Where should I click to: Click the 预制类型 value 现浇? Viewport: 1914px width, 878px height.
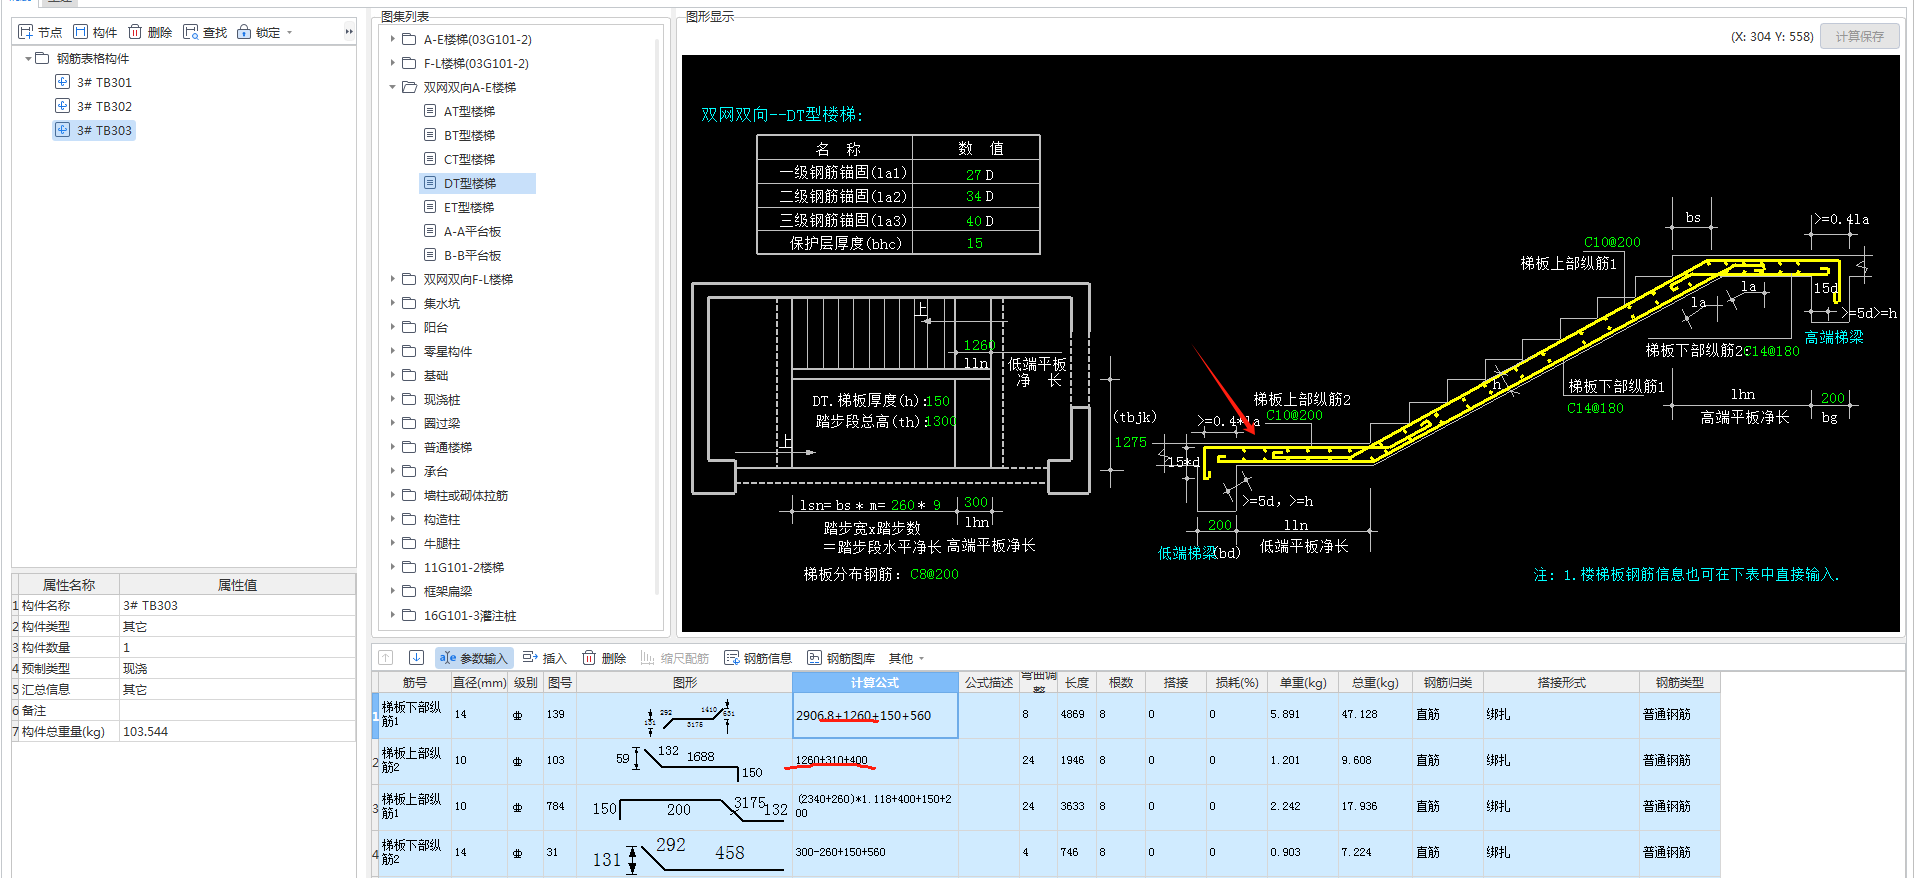point(237,668)
